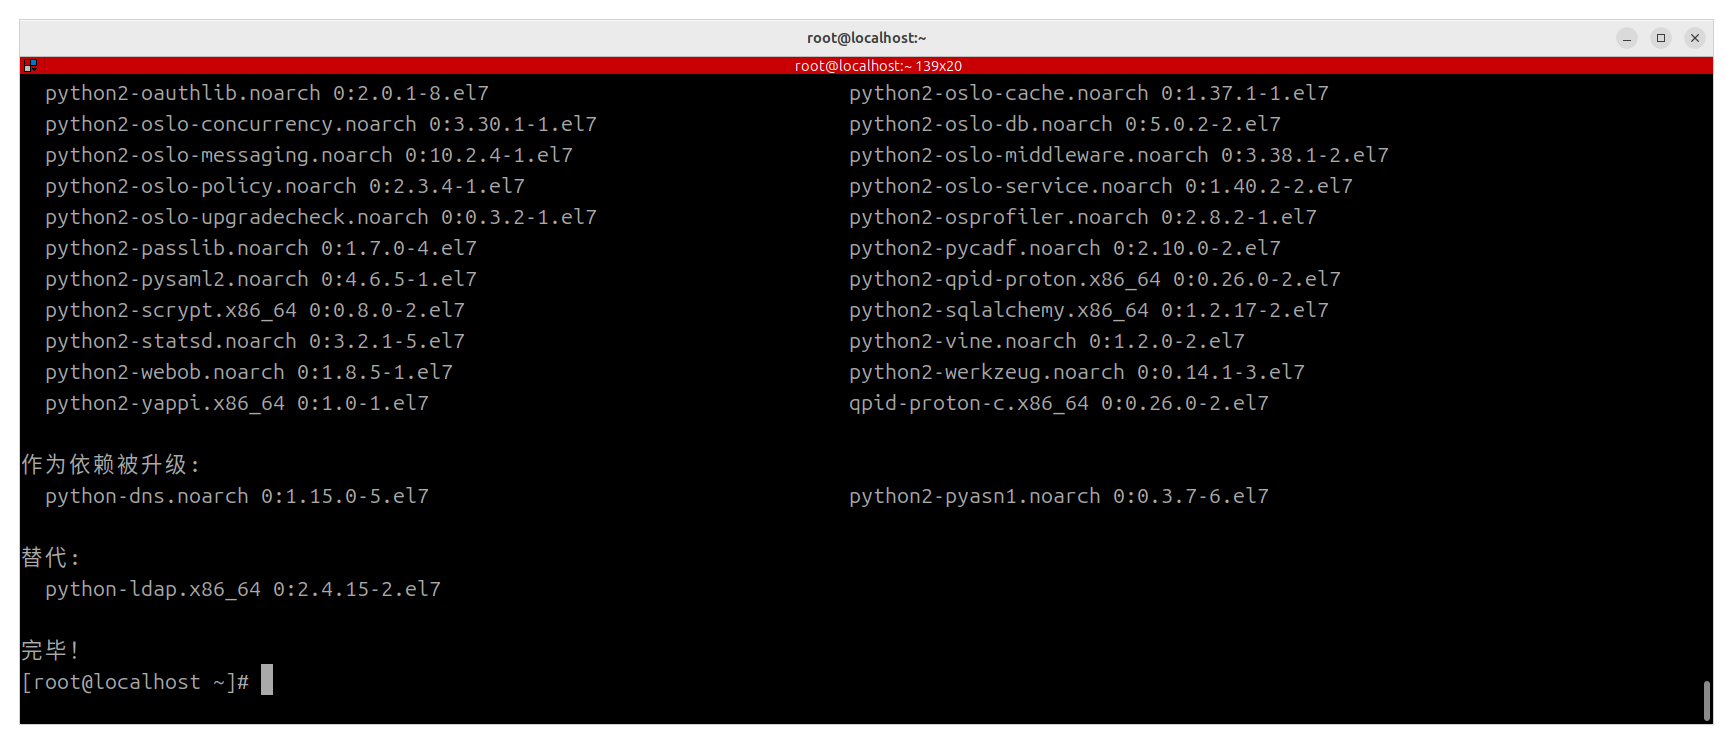Click the terminal prompt cursor block
This screenshot has height=744, width=1733.
[267, 680]
